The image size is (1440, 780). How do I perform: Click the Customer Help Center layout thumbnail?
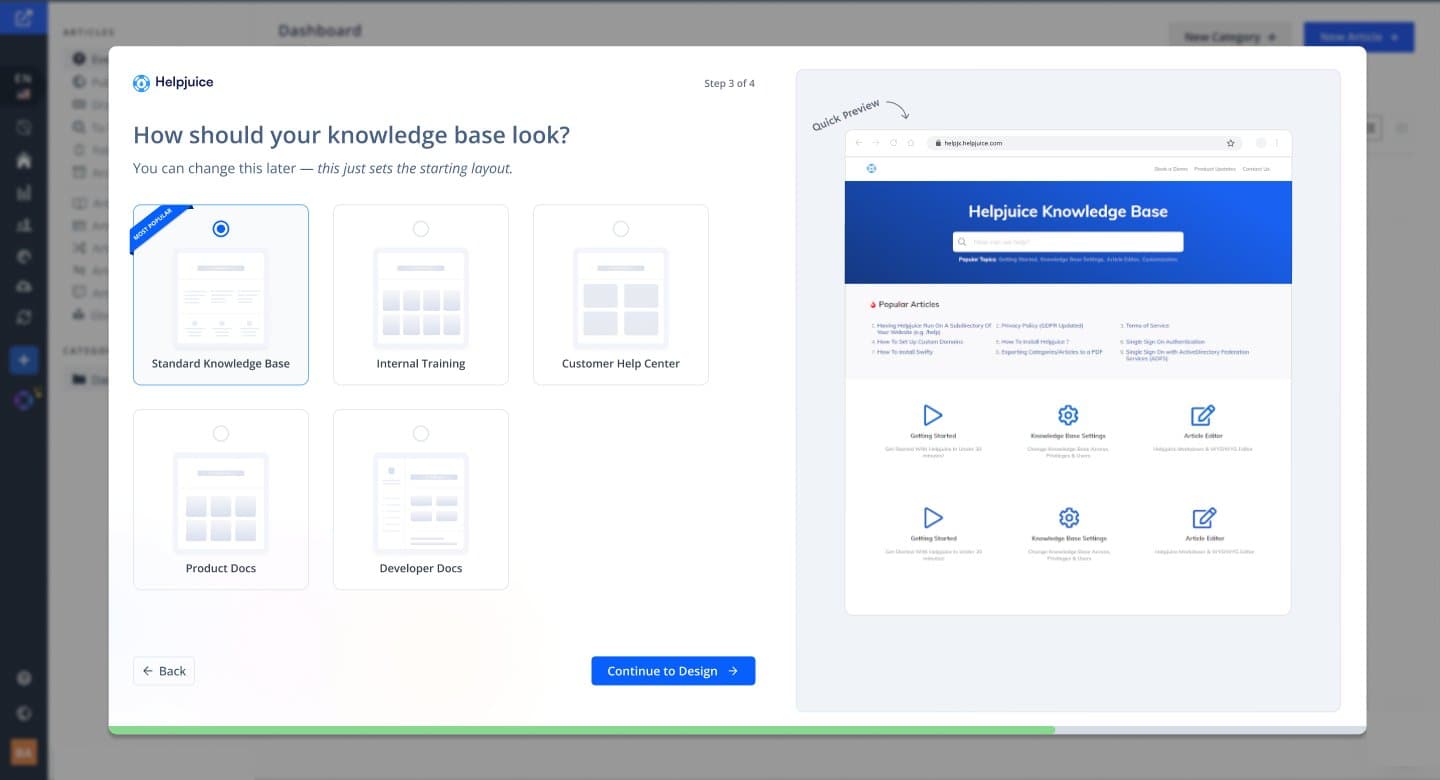621,298
